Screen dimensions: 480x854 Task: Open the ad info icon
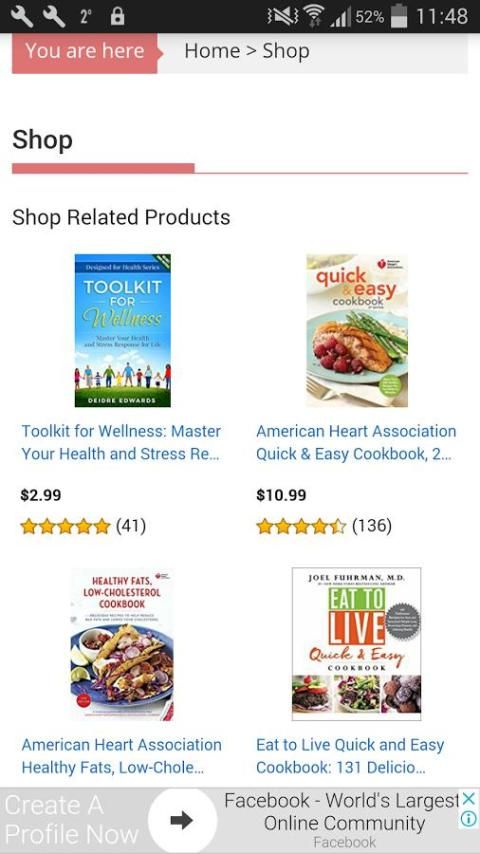pos(468,819)
